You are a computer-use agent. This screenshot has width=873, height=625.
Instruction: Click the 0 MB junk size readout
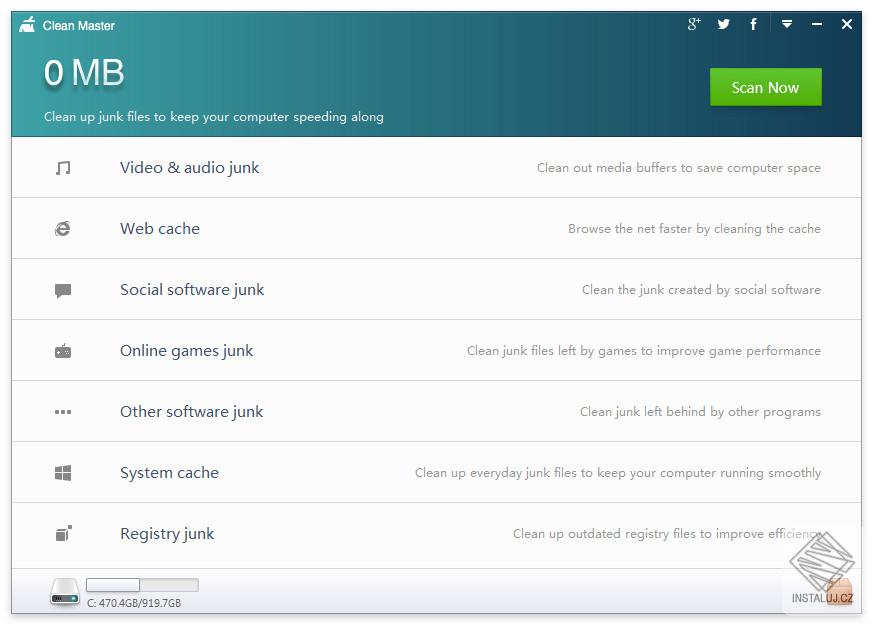coord(84,72)
